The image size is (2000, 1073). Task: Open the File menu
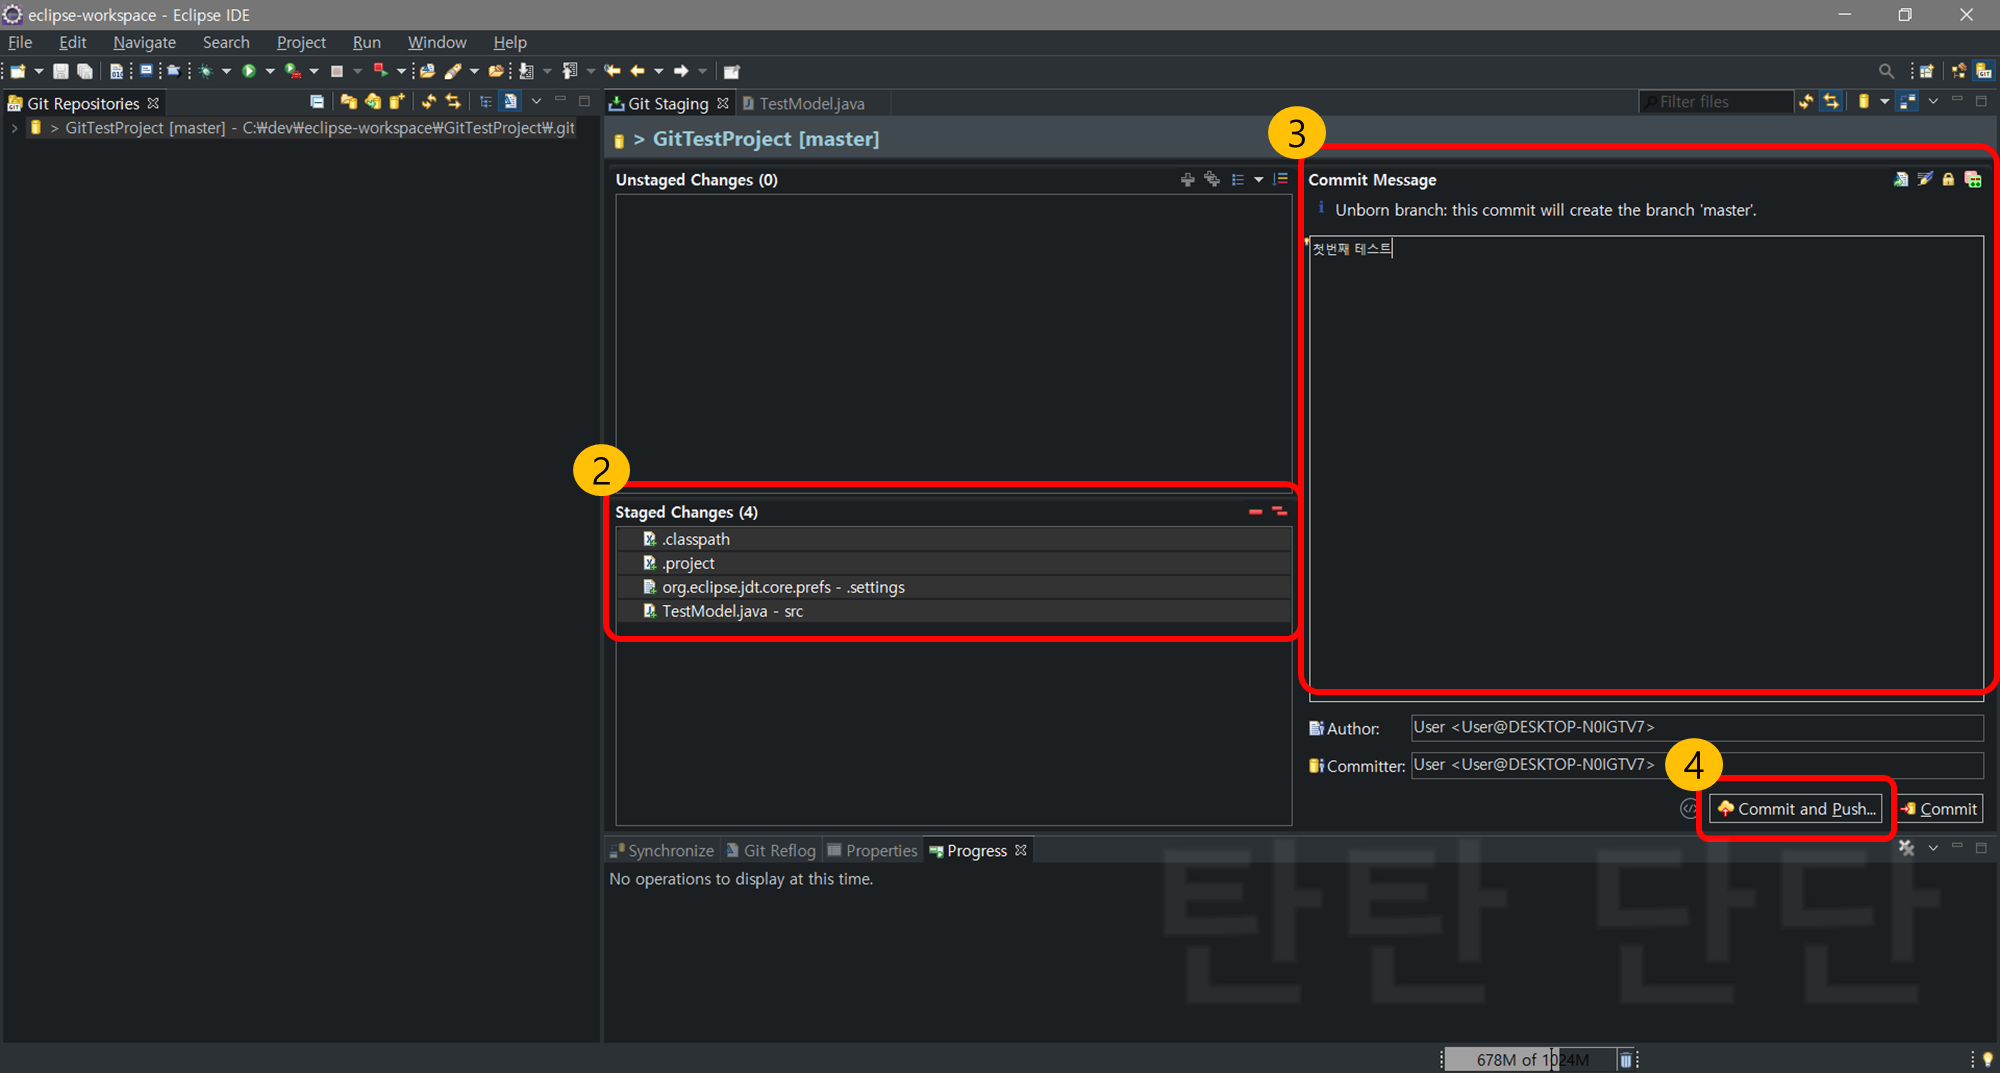pyautogui.click(x=20, y=42)
